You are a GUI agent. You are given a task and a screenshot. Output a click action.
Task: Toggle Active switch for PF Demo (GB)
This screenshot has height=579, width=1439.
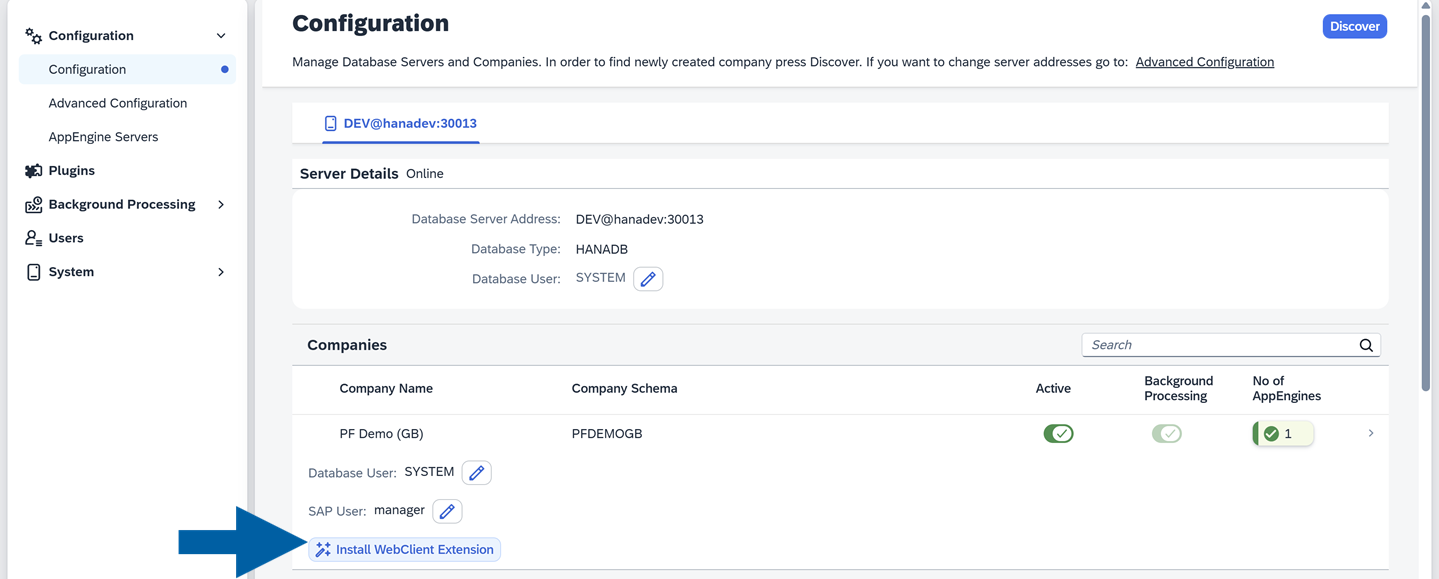1057,434
